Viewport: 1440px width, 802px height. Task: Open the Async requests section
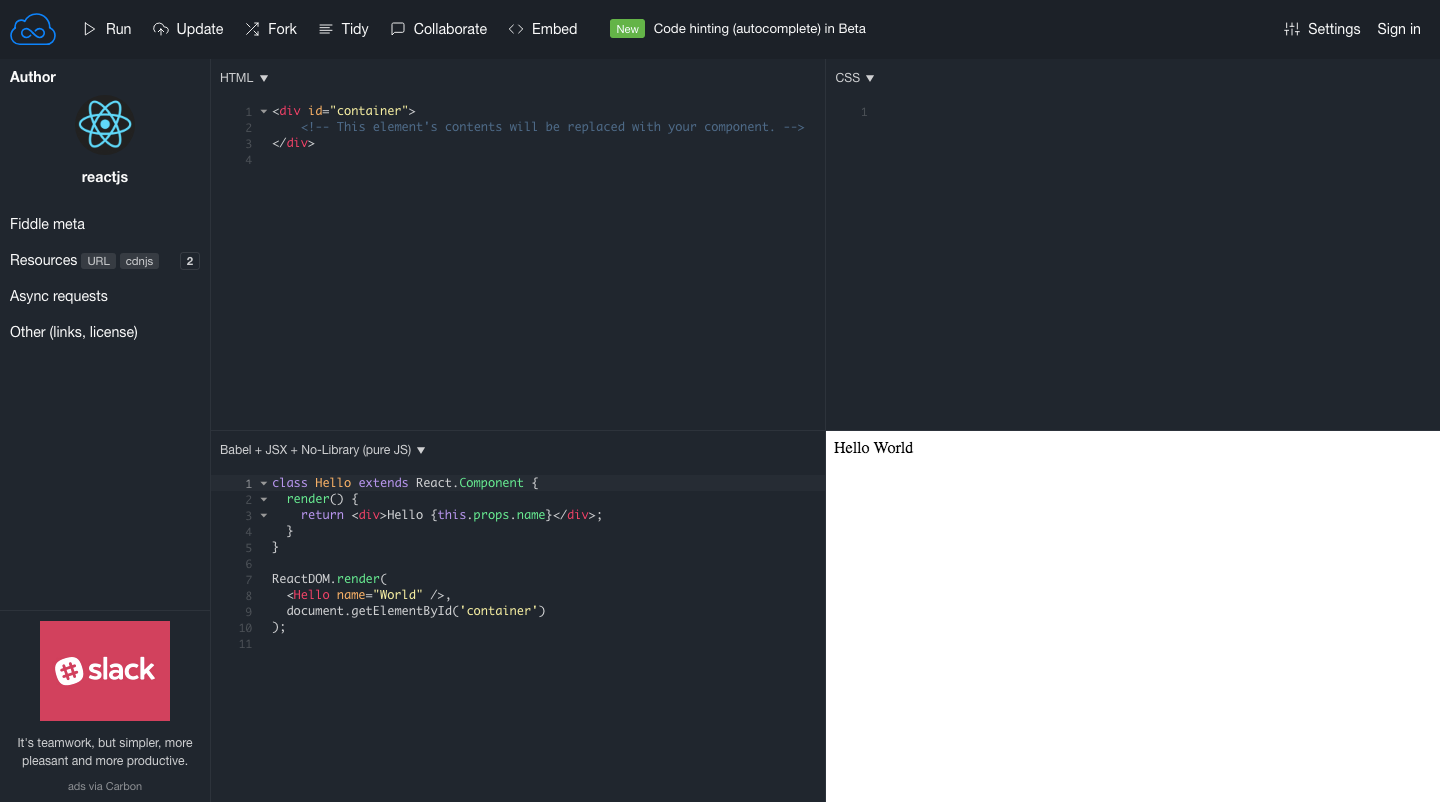[x=58, y=296]
